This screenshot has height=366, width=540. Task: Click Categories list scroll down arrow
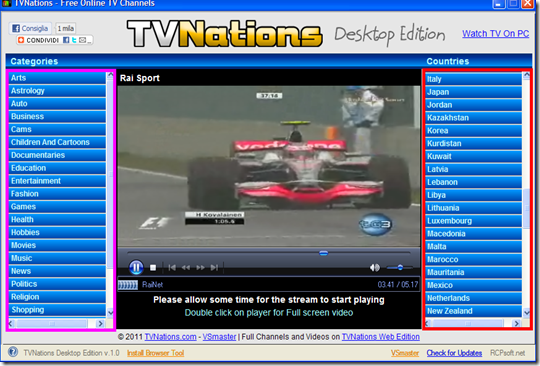coord(110,313)
